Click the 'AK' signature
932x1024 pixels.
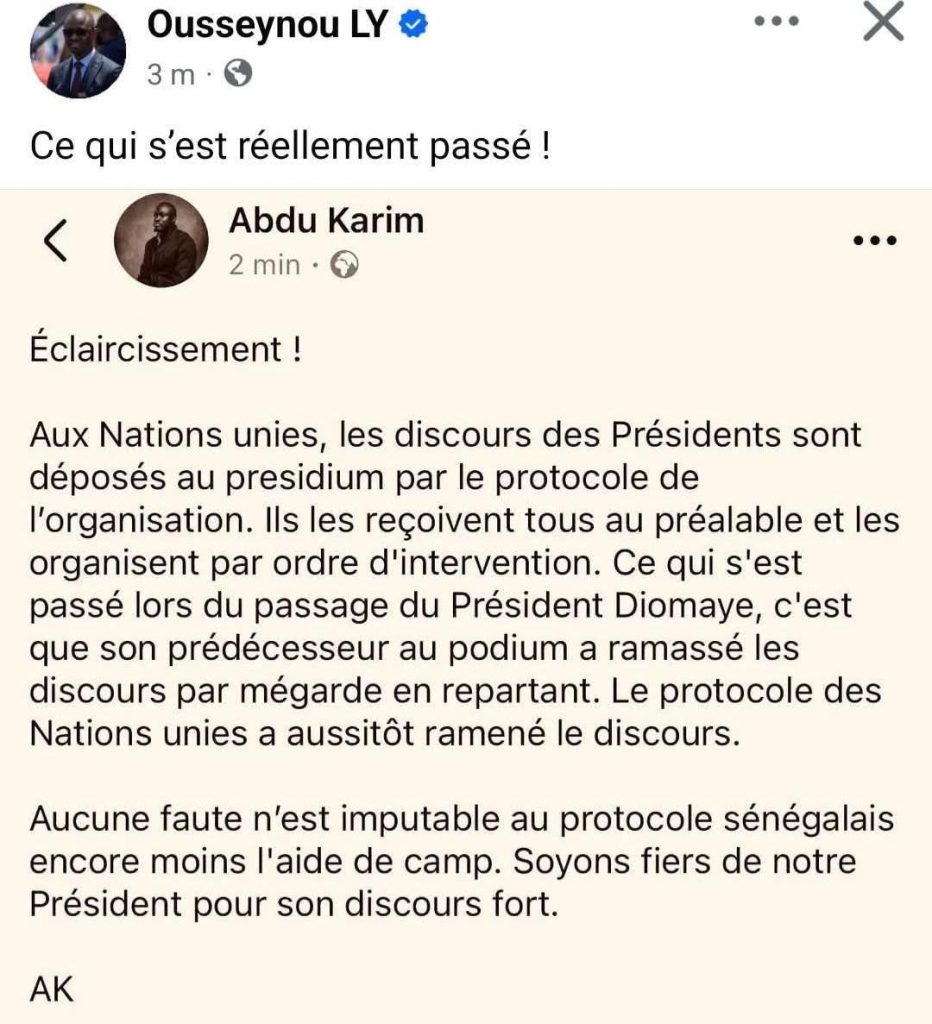tap(52, 990)
